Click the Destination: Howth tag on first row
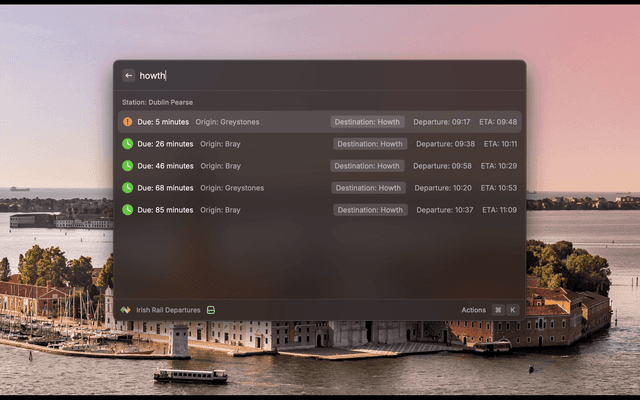 click(x=368, y=122)
